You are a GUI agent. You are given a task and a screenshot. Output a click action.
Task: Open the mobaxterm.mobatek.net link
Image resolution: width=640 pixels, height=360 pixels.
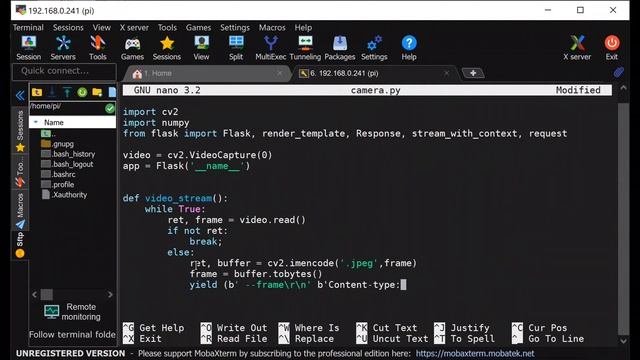tap(475, 353)
